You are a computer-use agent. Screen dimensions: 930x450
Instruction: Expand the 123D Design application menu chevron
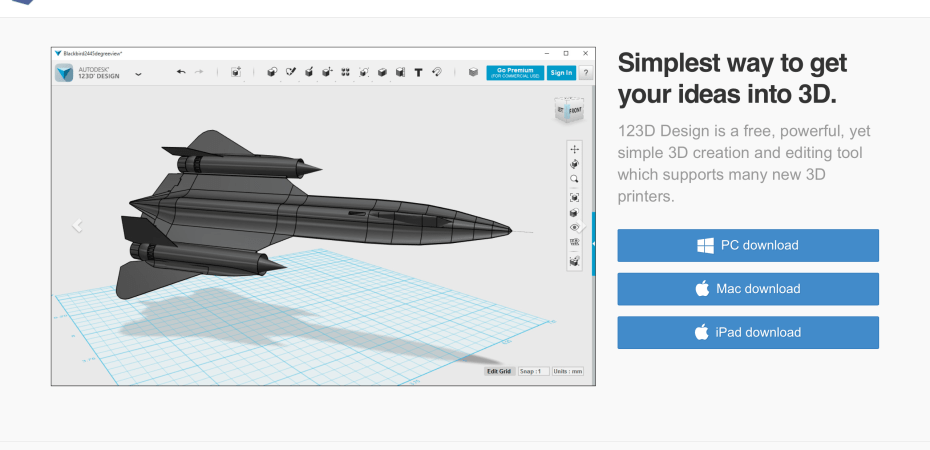point(138,73)
